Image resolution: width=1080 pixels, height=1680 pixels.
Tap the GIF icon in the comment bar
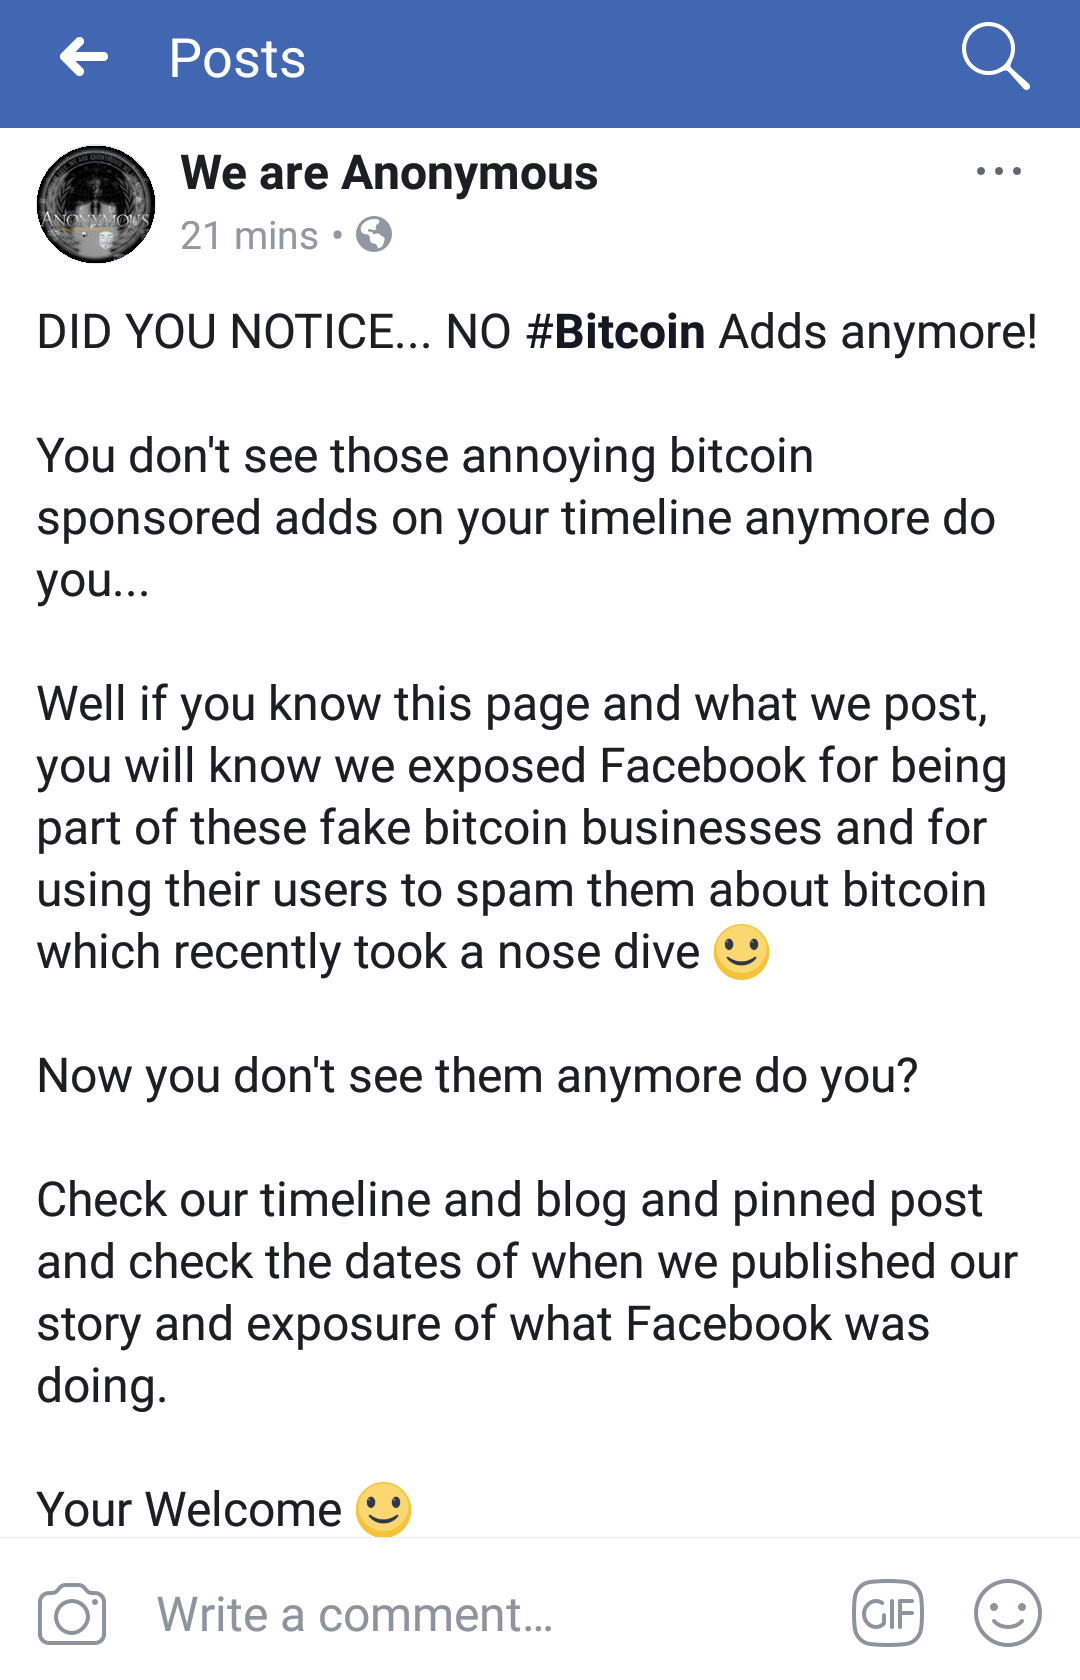point(888,1612)
